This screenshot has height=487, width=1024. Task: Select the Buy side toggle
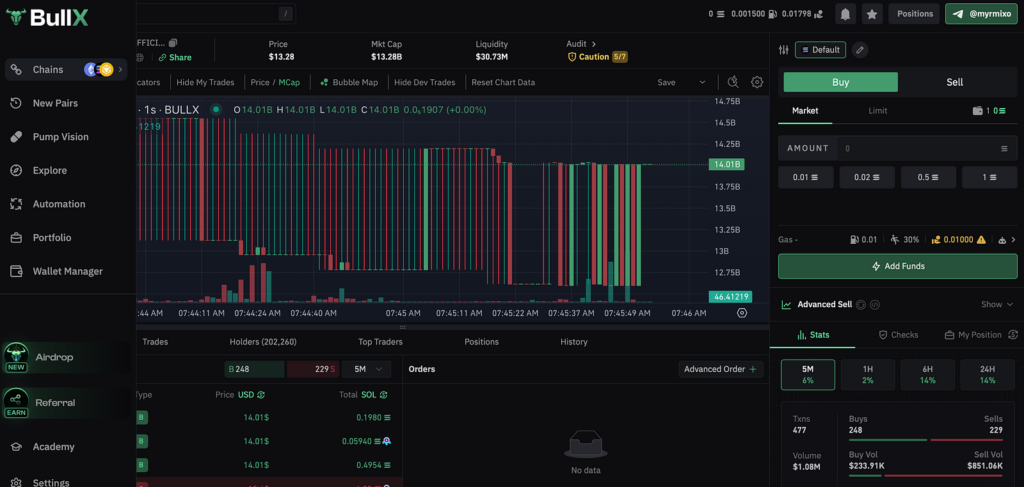pyautogui.click(x=840, y=82)
